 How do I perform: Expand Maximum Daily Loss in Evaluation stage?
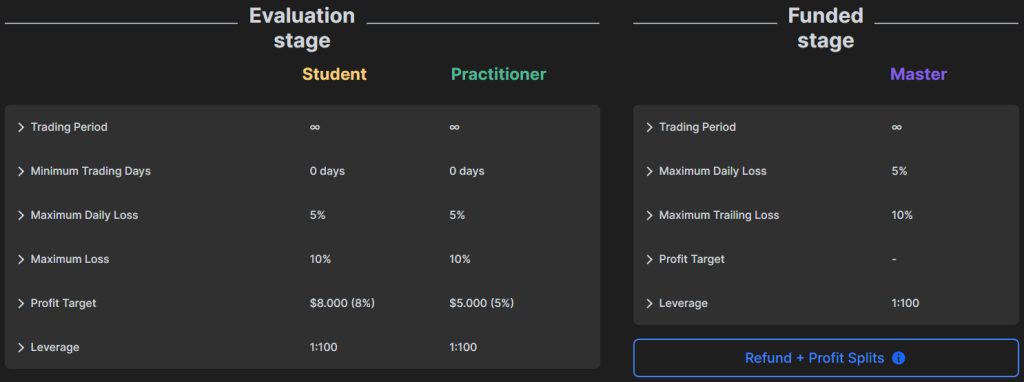[302, 215]
